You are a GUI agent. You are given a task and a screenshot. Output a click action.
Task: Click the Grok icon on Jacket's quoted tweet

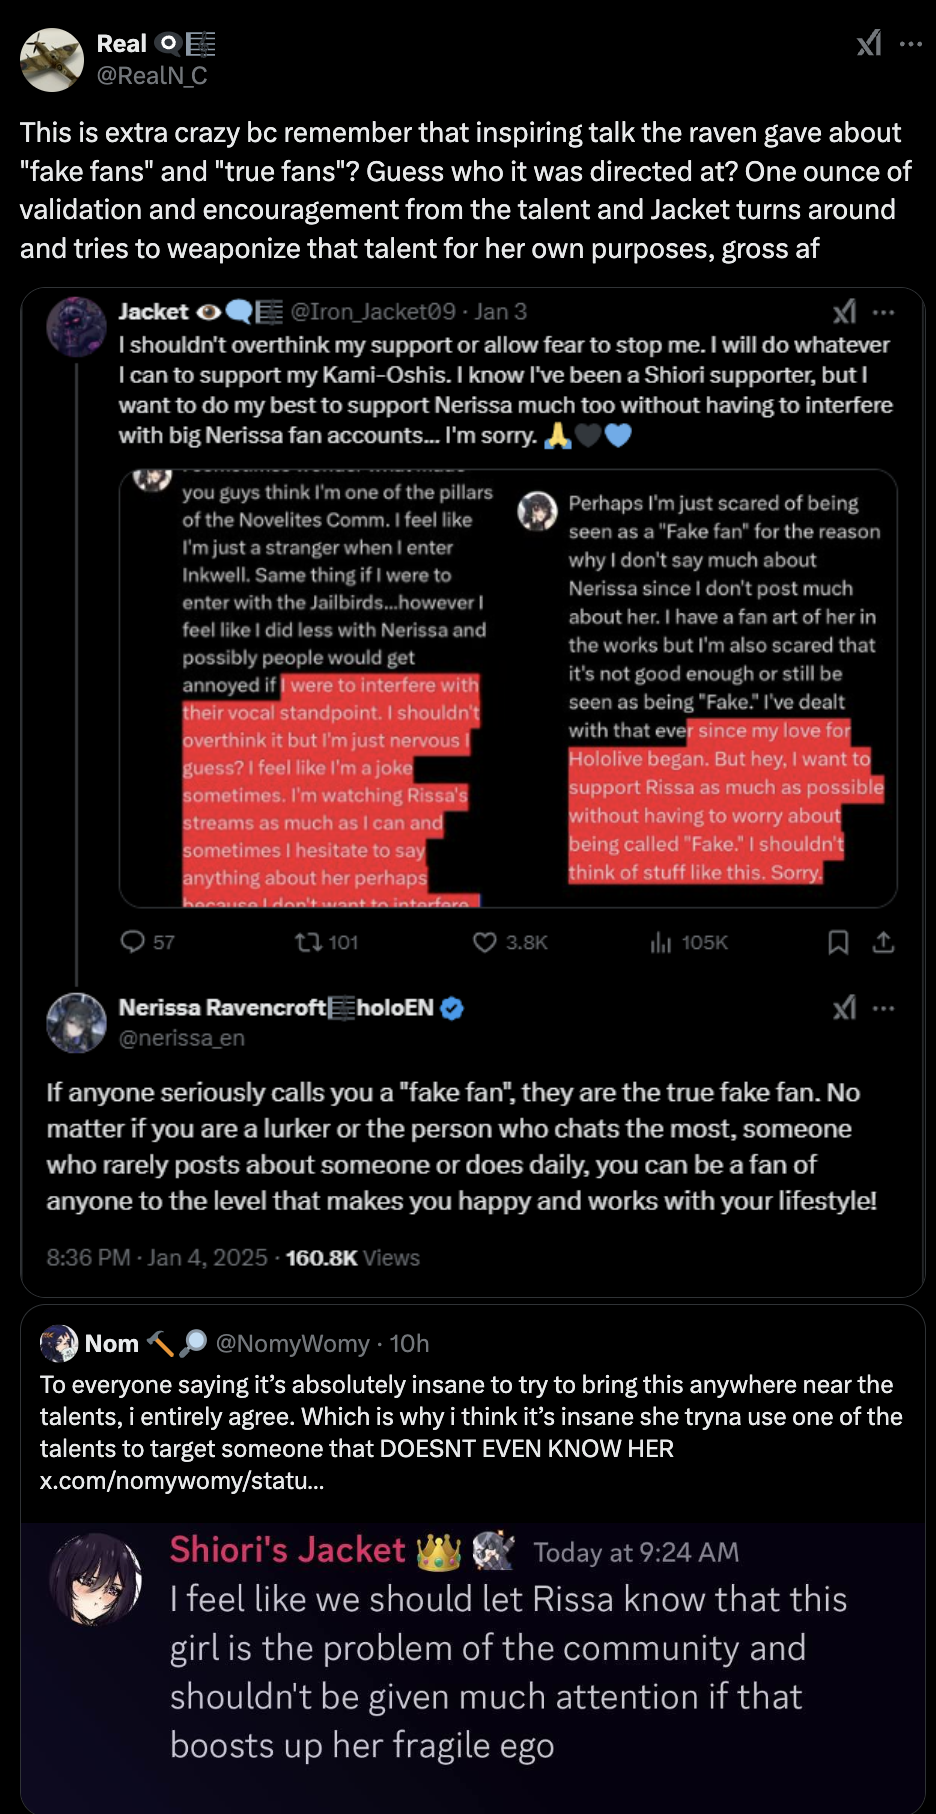coord(845,312)
